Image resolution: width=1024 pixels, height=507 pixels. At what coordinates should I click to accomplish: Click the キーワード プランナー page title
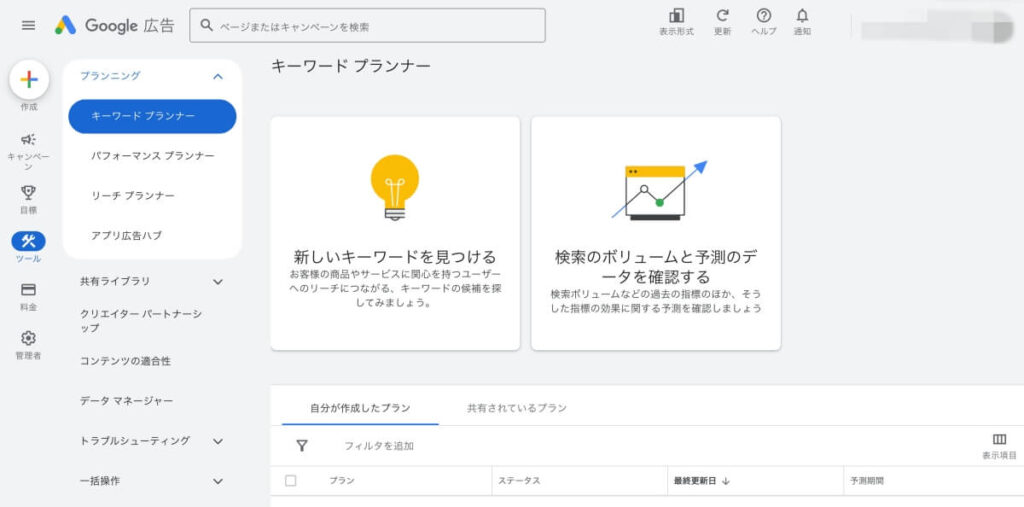(x=351, y=66)
